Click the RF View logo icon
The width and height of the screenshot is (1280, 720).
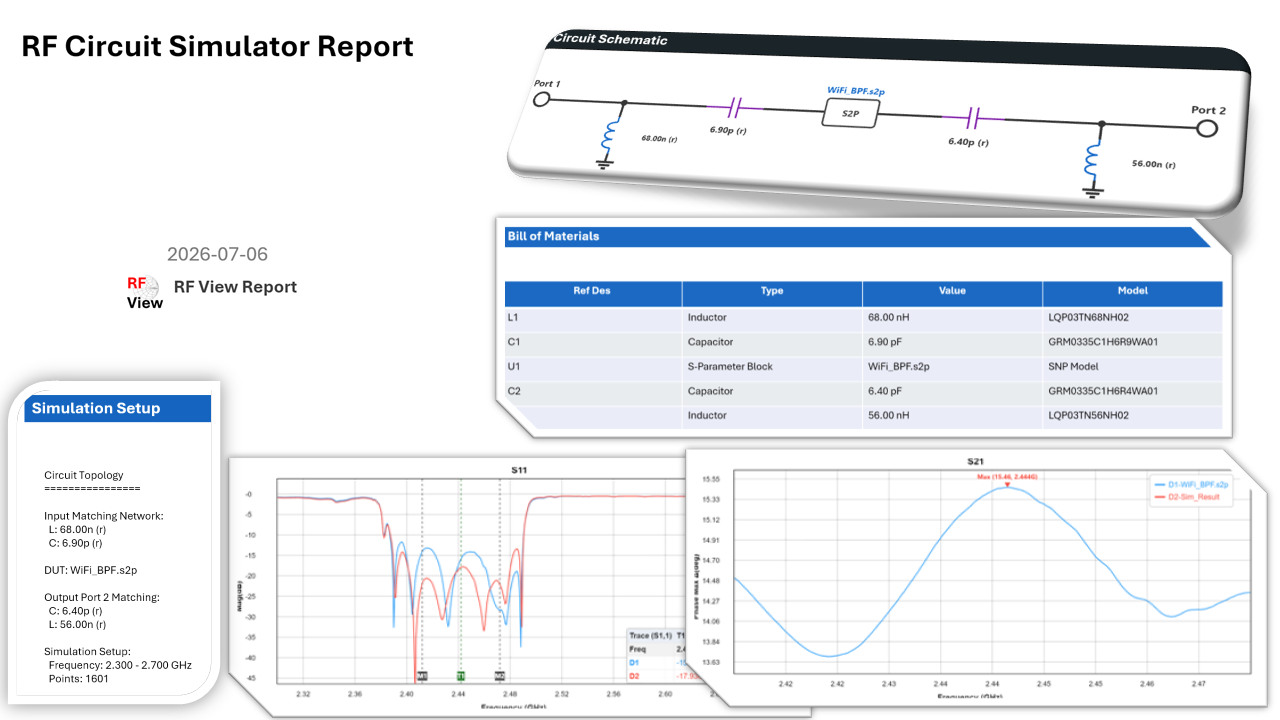(x=144, y=292)
